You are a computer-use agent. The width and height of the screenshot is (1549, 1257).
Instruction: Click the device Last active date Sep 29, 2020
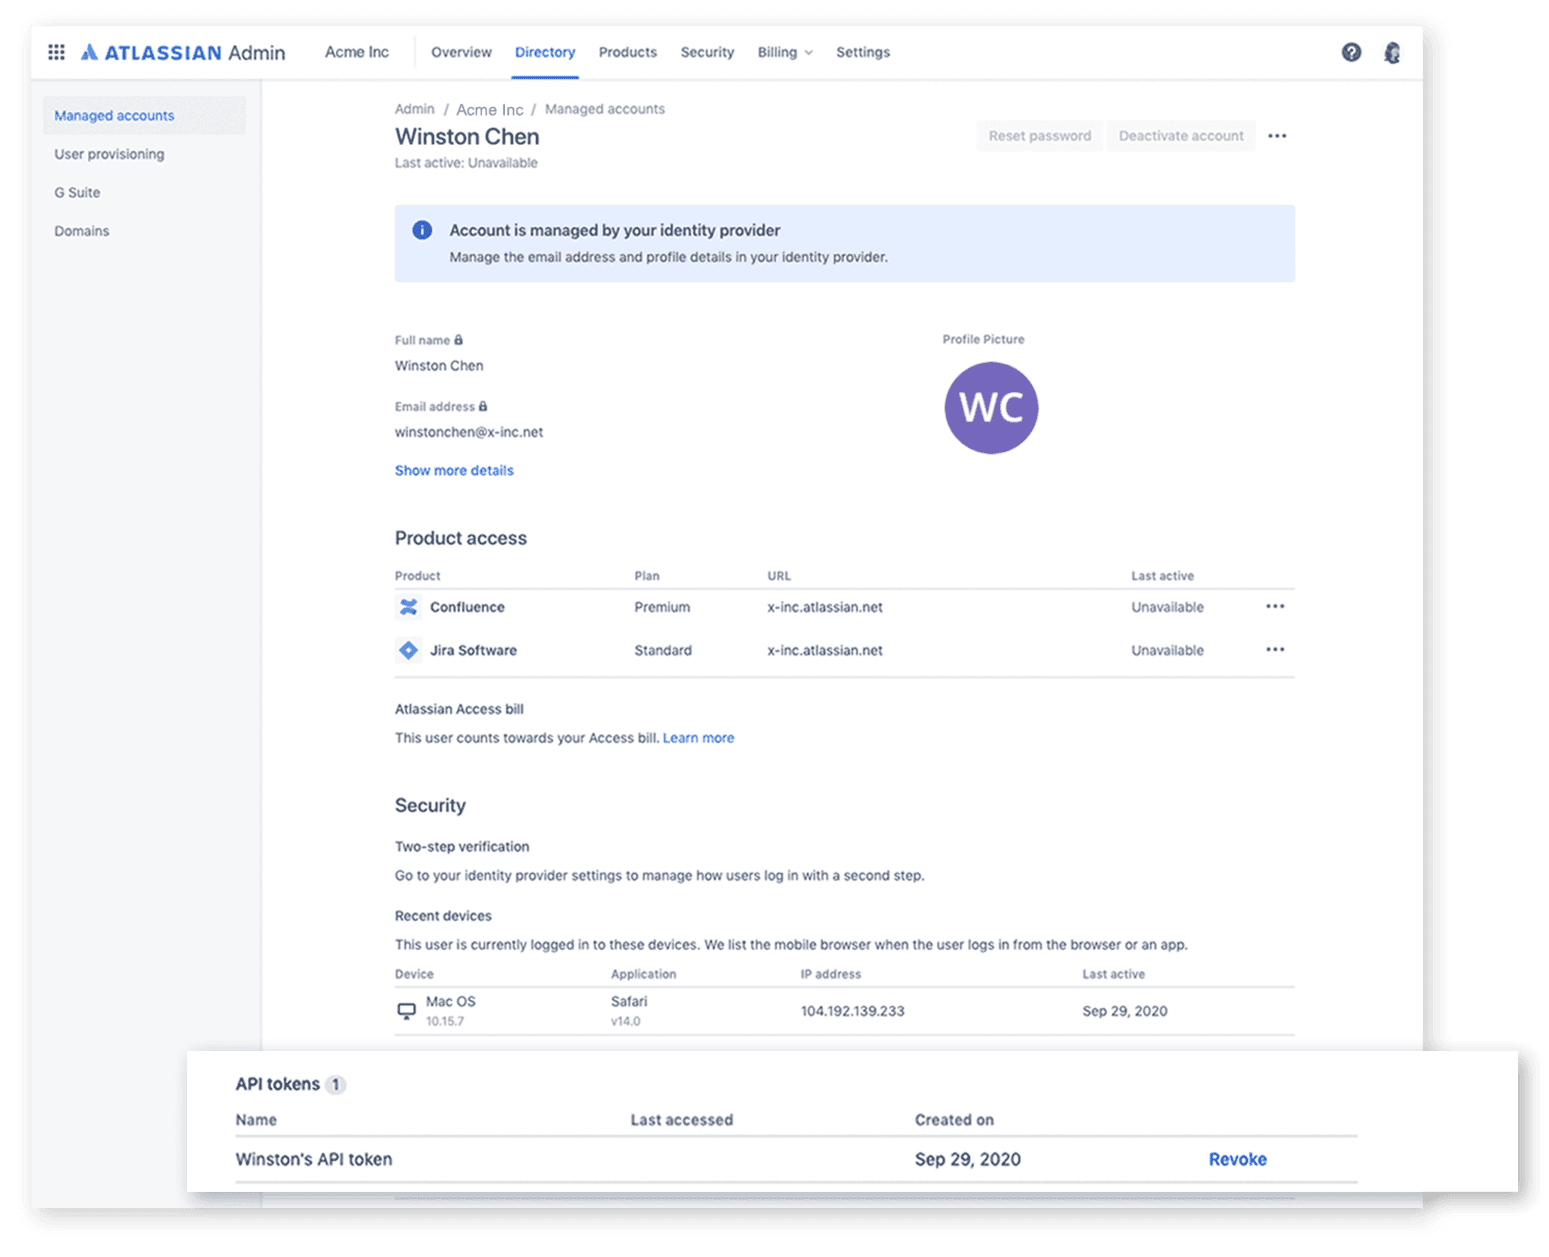[1125, 1011]
